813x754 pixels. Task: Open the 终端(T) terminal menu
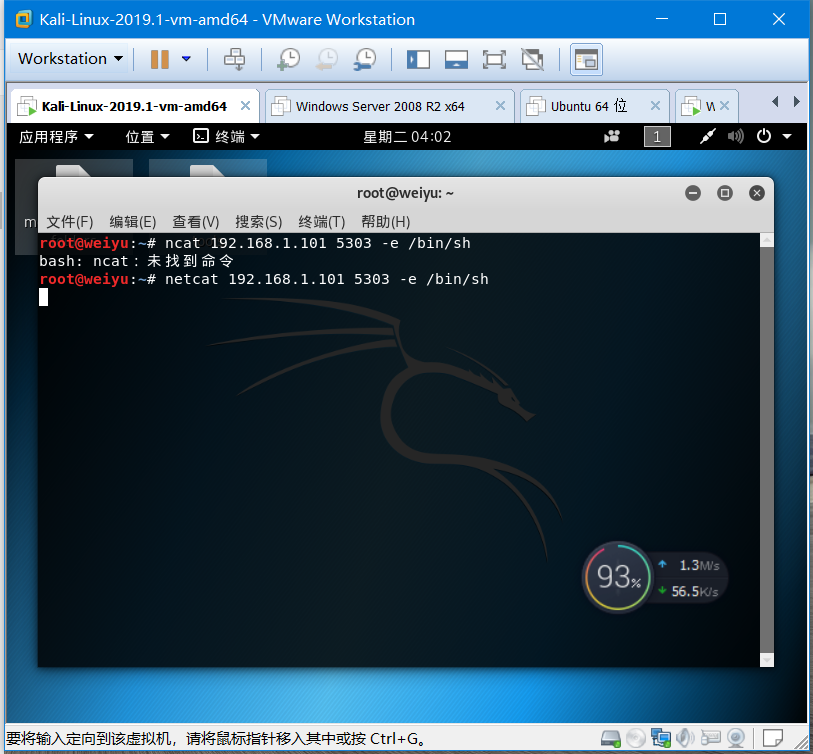321,222
